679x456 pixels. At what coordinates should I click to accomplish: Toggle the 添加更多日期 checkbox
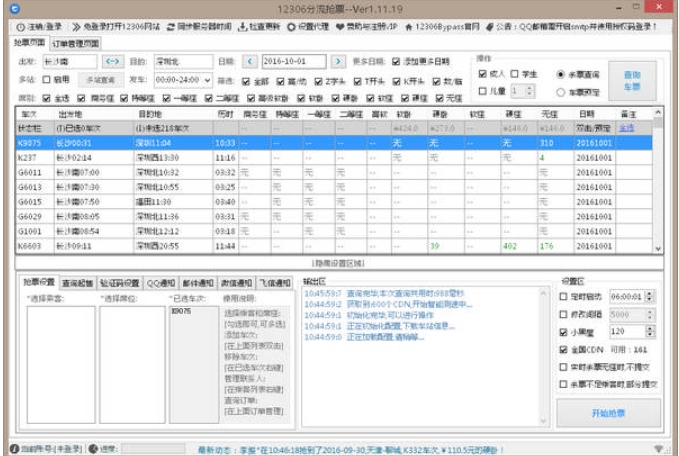[396, 61]
